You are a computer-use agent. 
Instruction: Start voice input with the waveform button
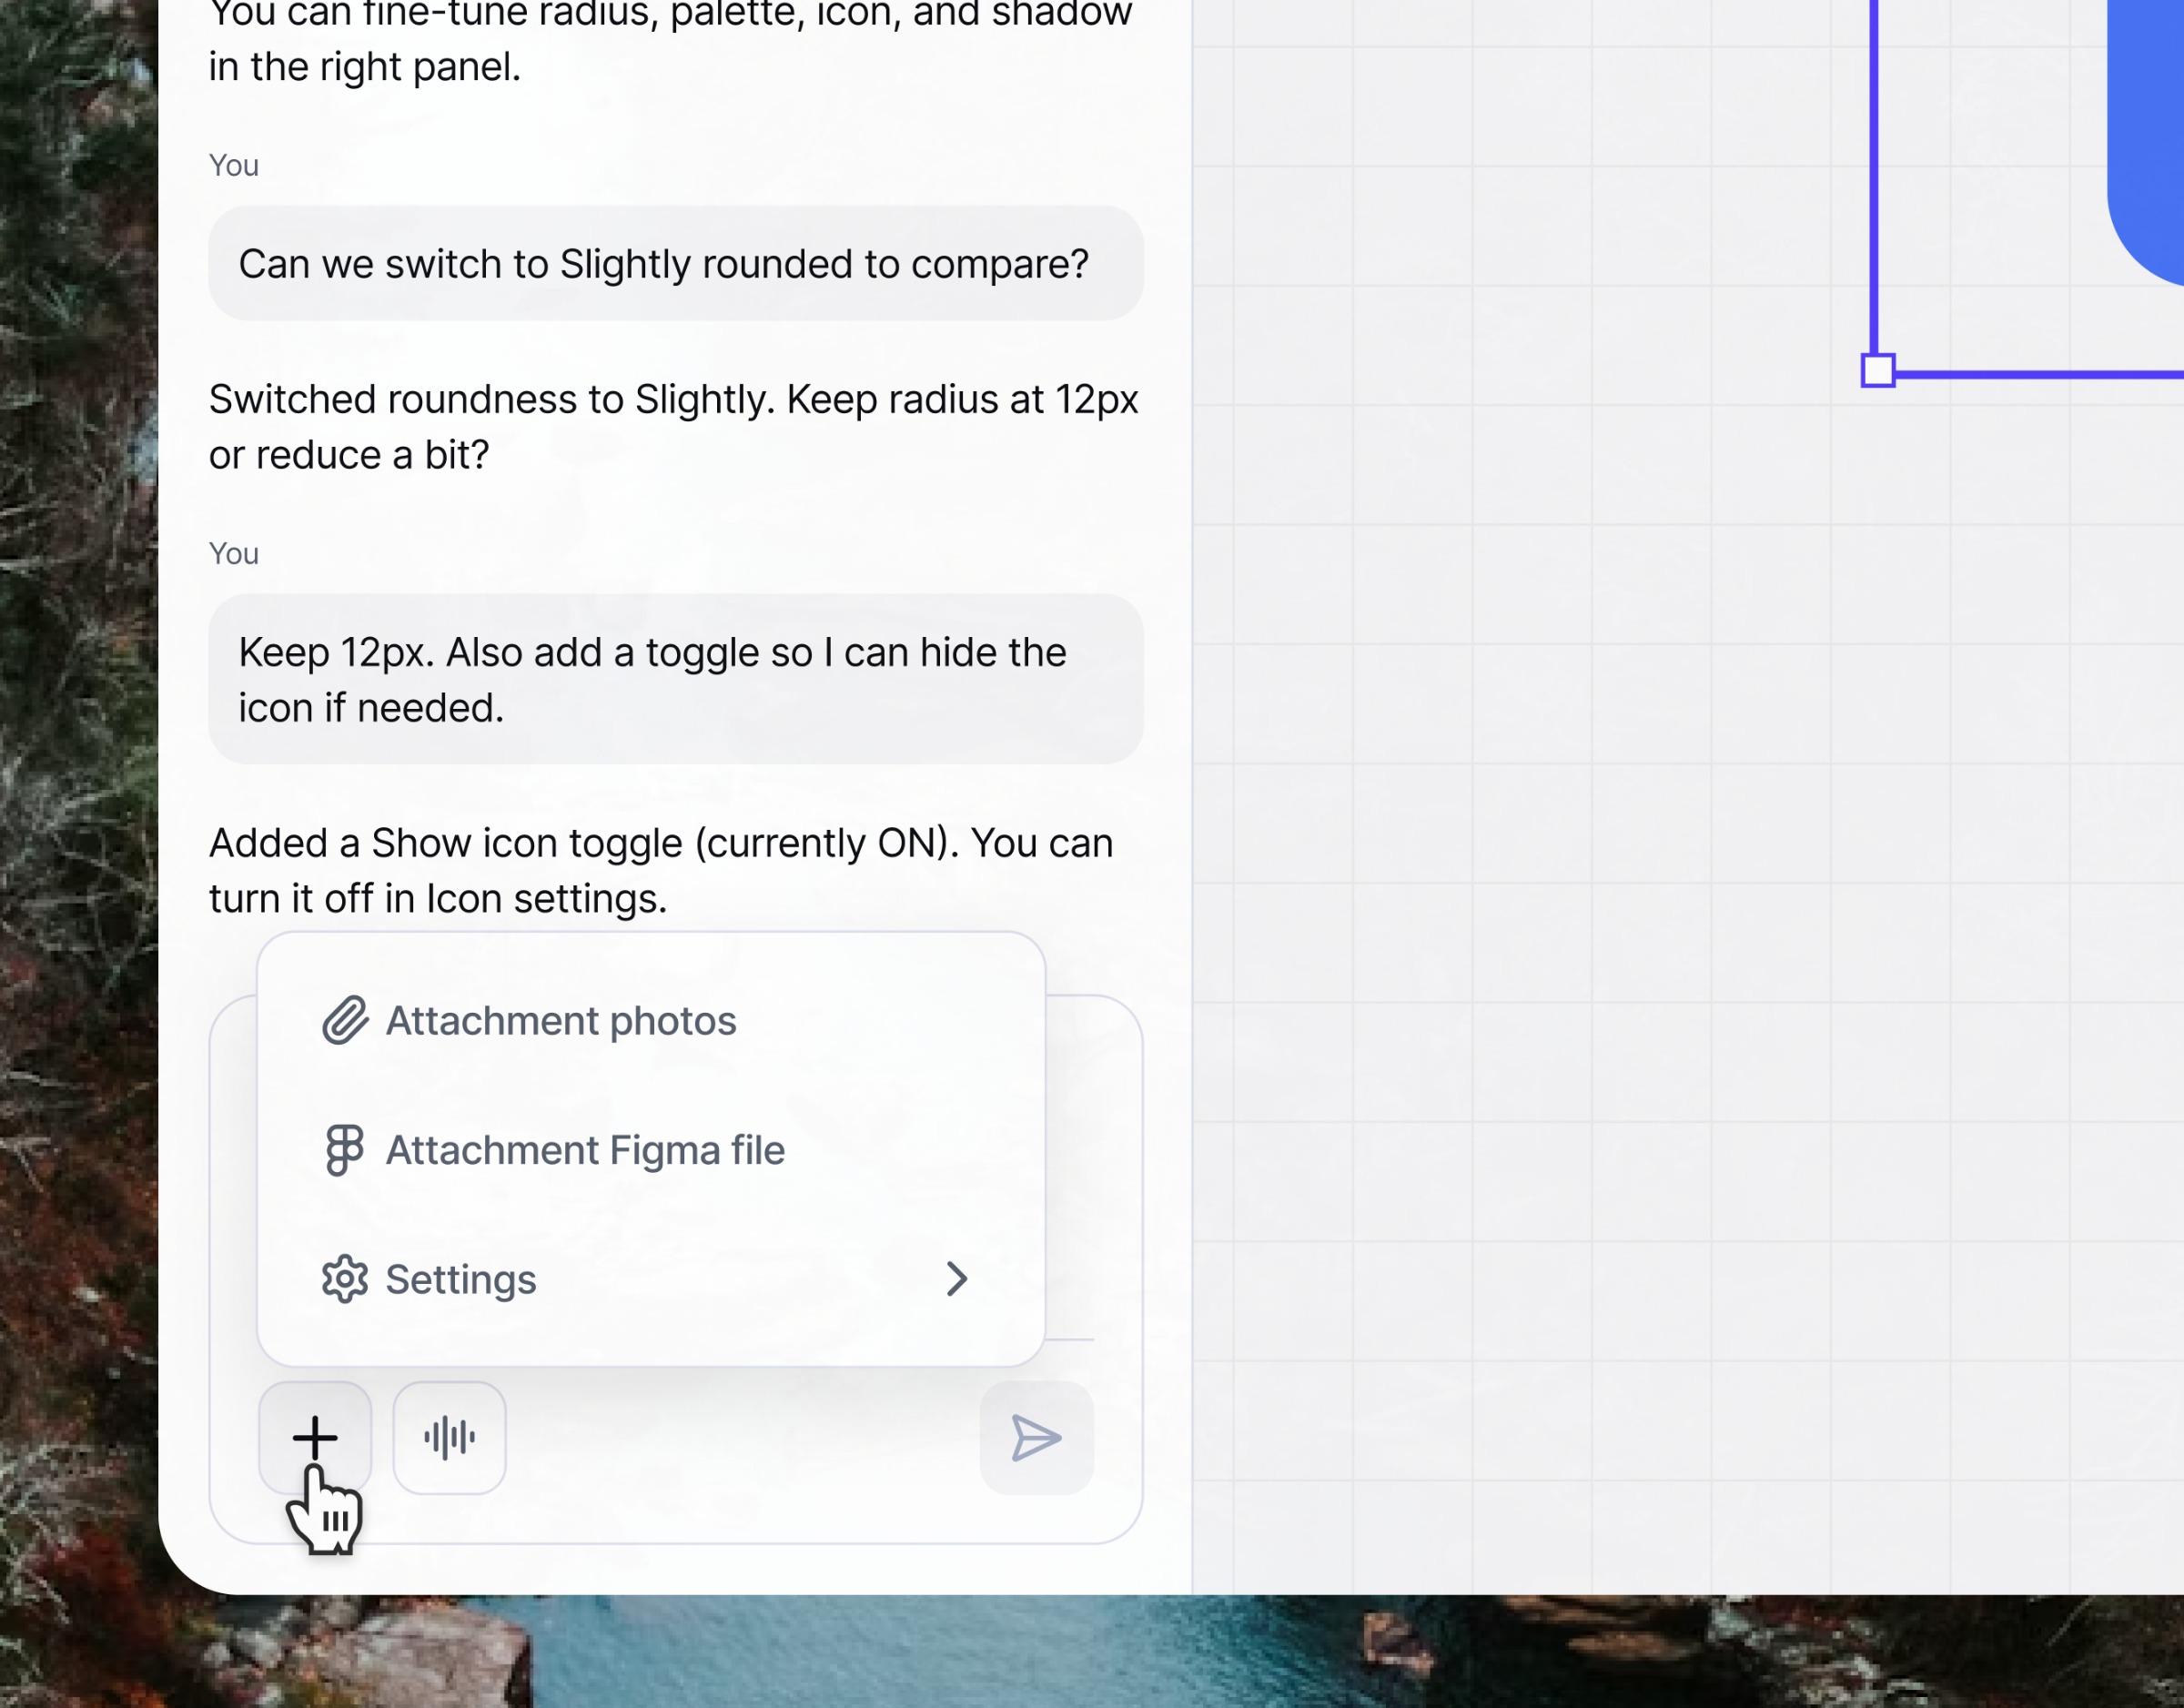(x=449, y=1437)
